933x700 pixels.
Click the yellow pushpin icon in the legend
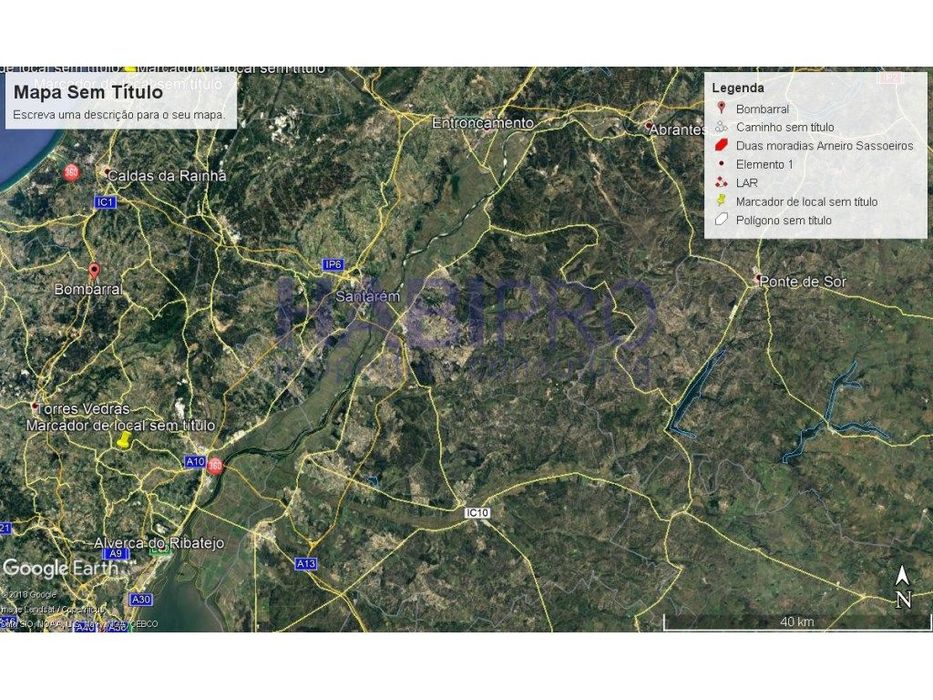[721, 201]
